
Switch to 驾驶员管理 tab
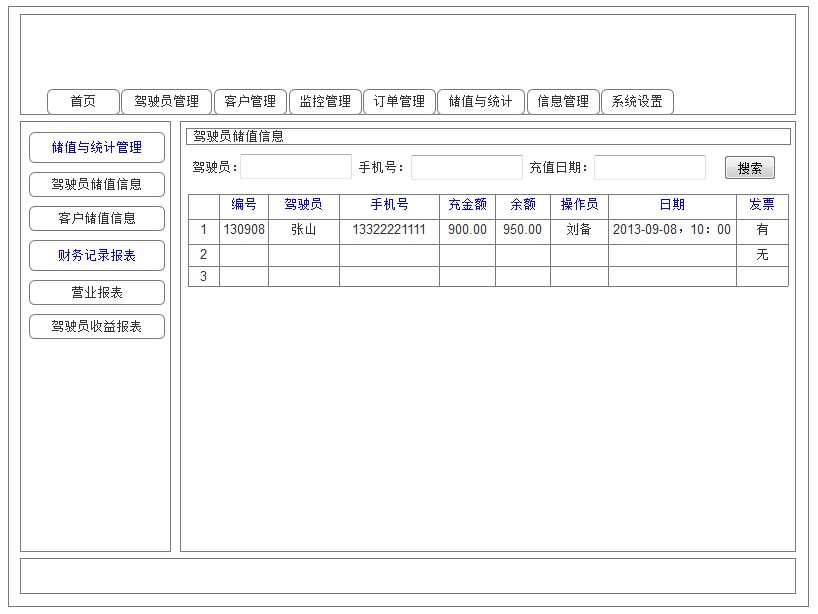(x=166, y=101)
